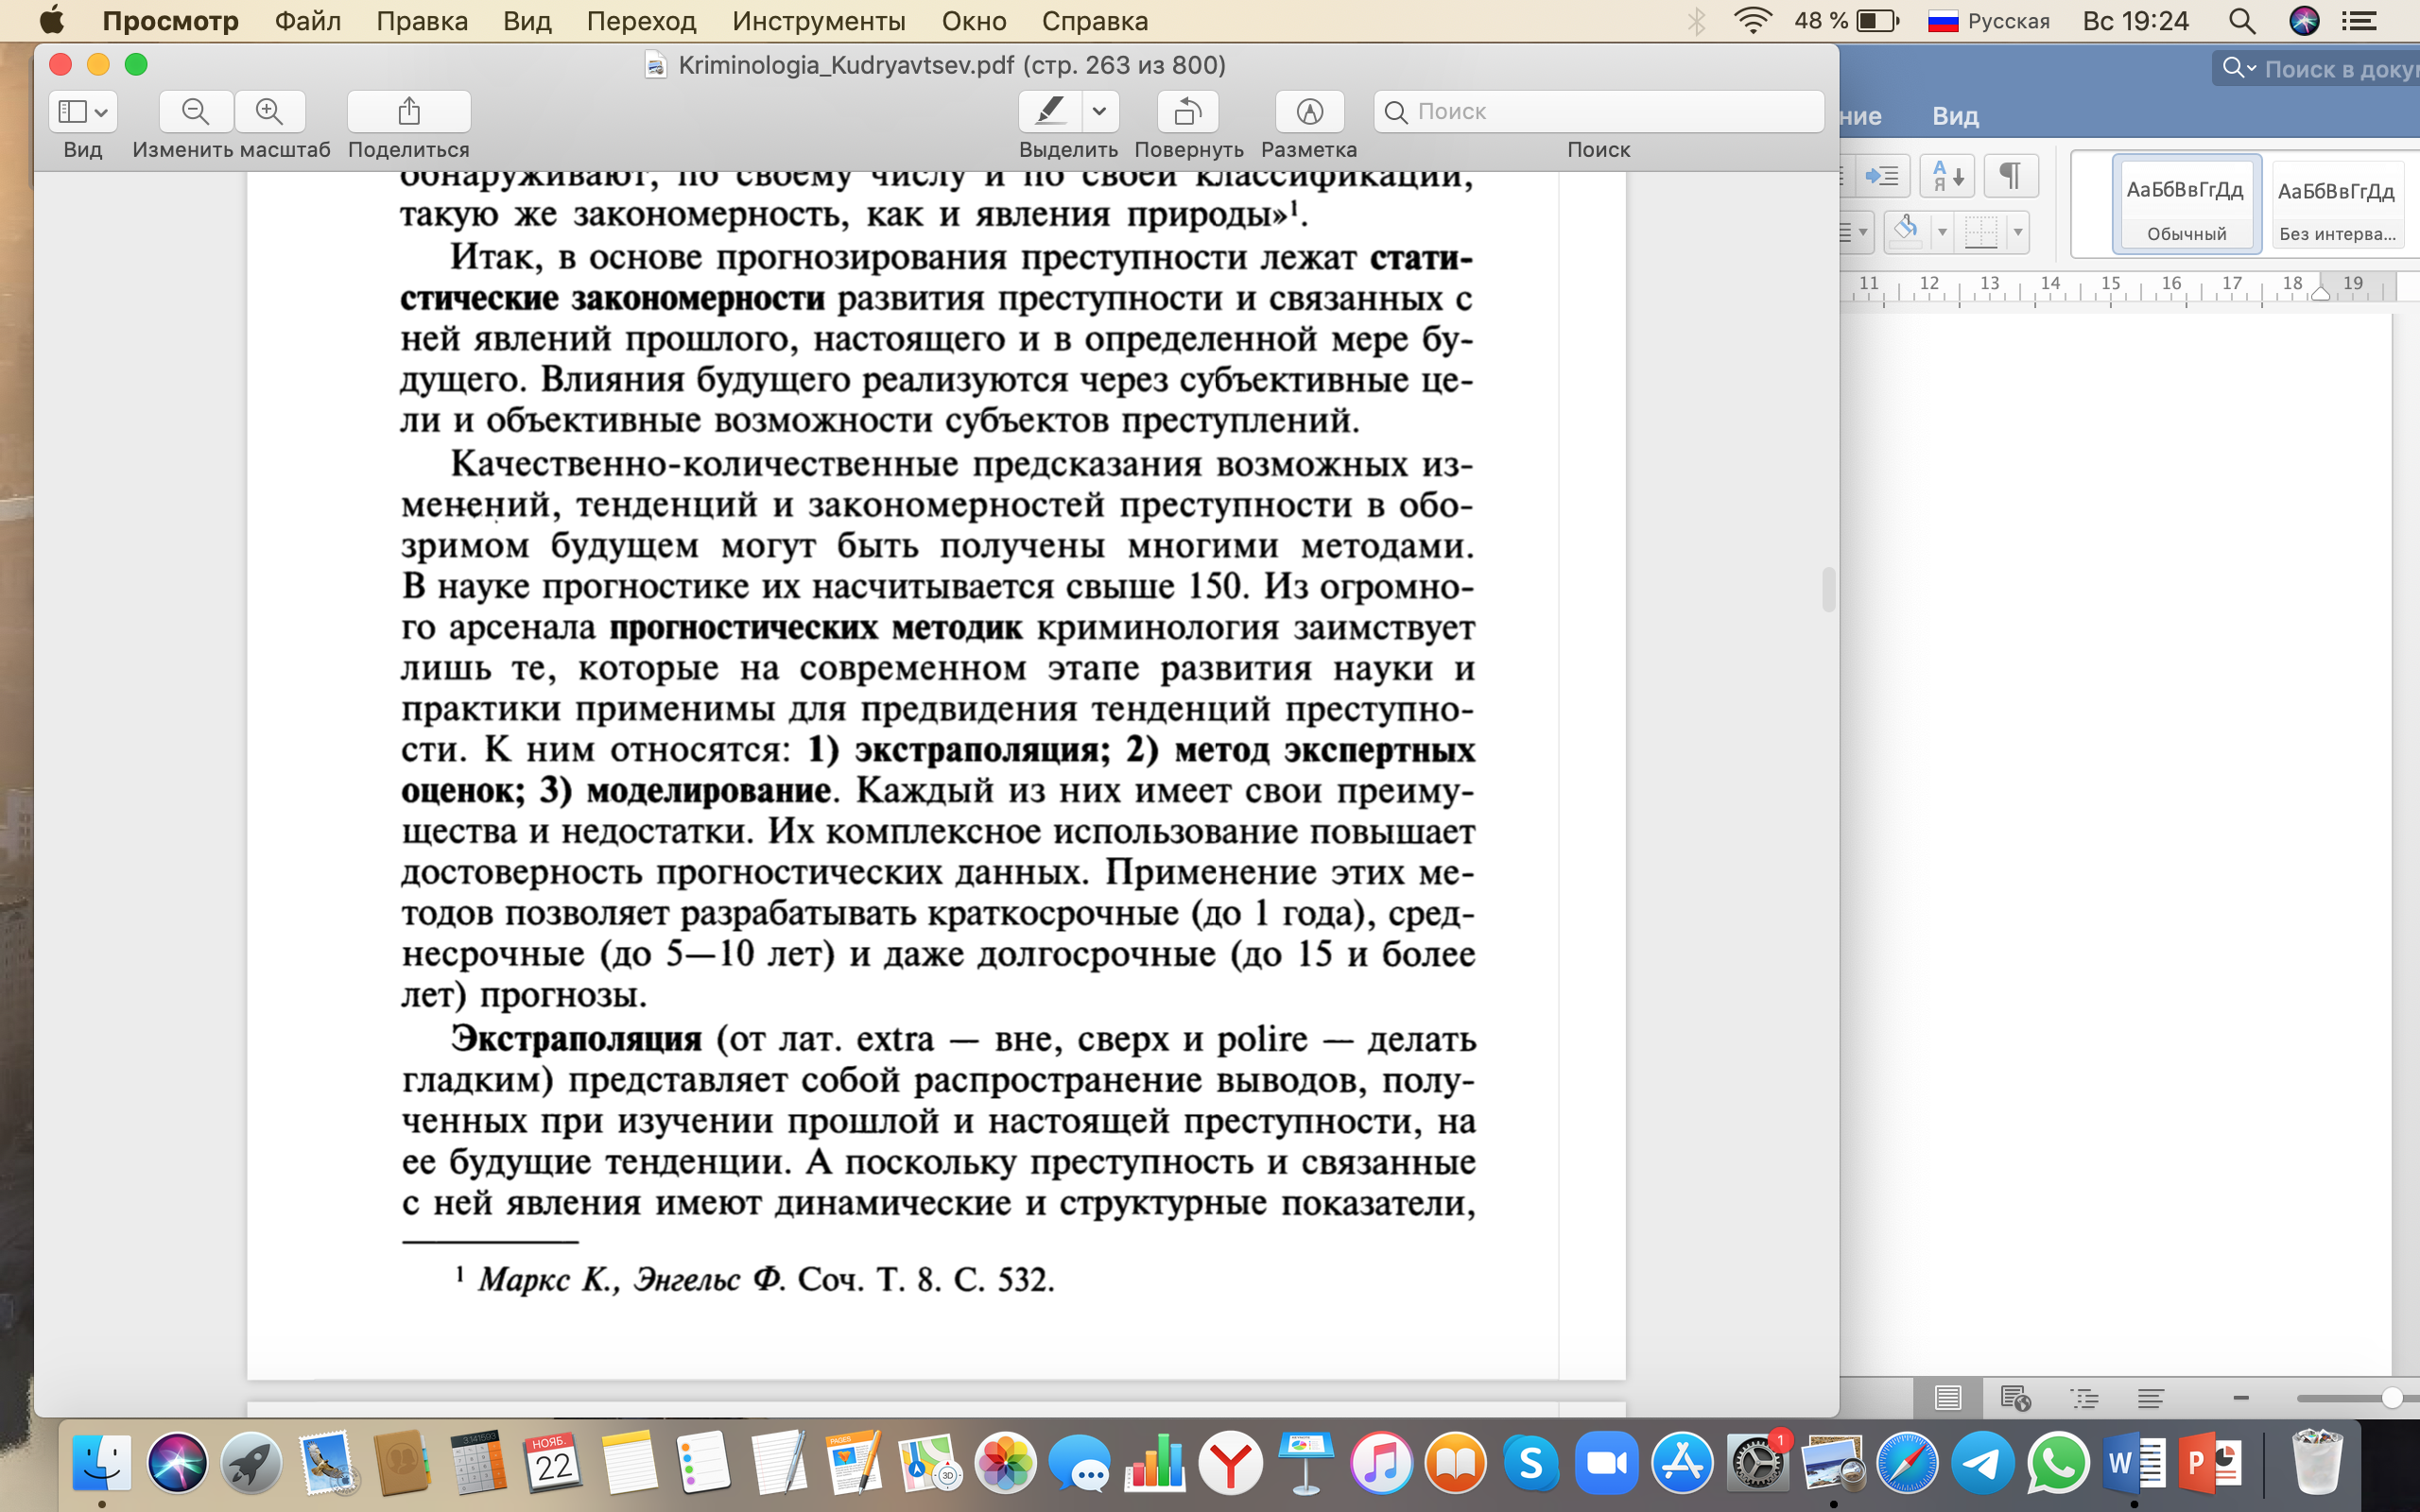Screen dimensions: 2420x1512
Task: Click the battery status icon
Action: coord(1877,21)
